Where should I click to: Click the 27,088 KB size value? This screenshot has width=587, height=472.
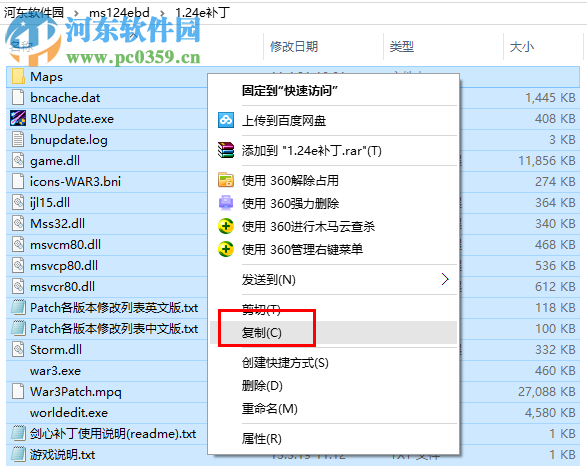pos(547,392)
